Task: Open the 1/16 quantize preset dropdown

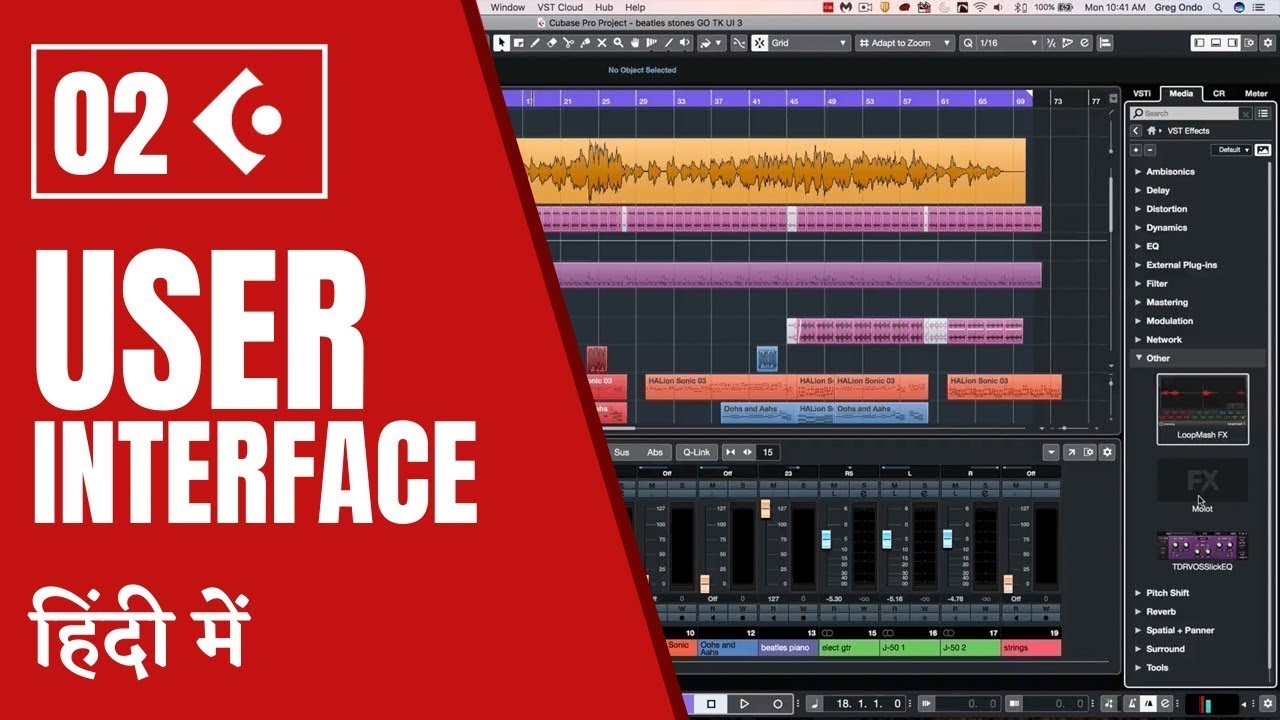Action: click(x=1009, y=43)
